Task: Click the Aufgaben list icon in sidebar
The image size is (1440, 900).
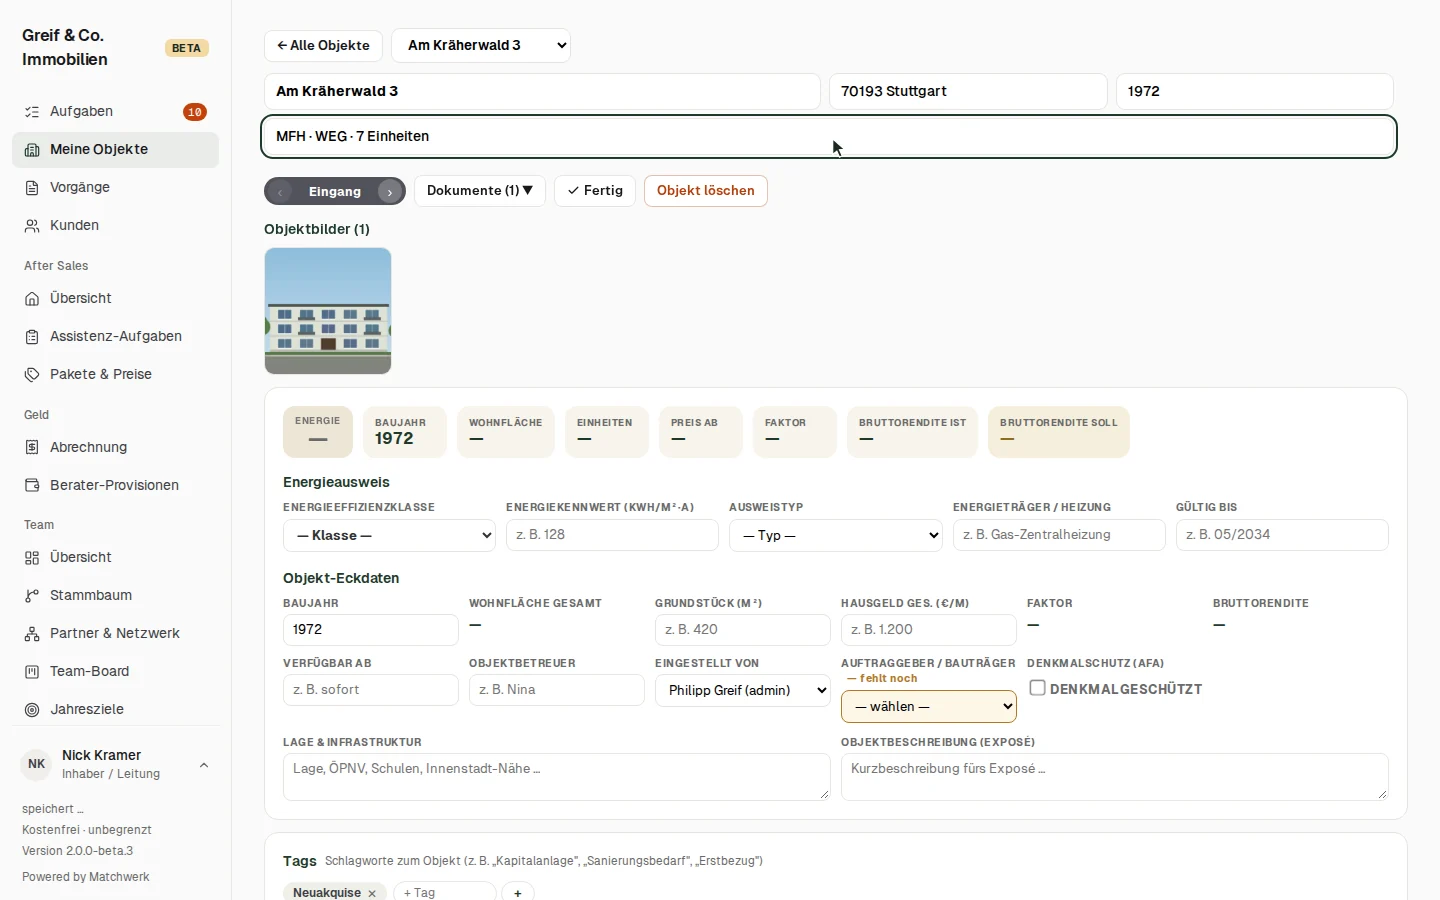Action: 32,112
